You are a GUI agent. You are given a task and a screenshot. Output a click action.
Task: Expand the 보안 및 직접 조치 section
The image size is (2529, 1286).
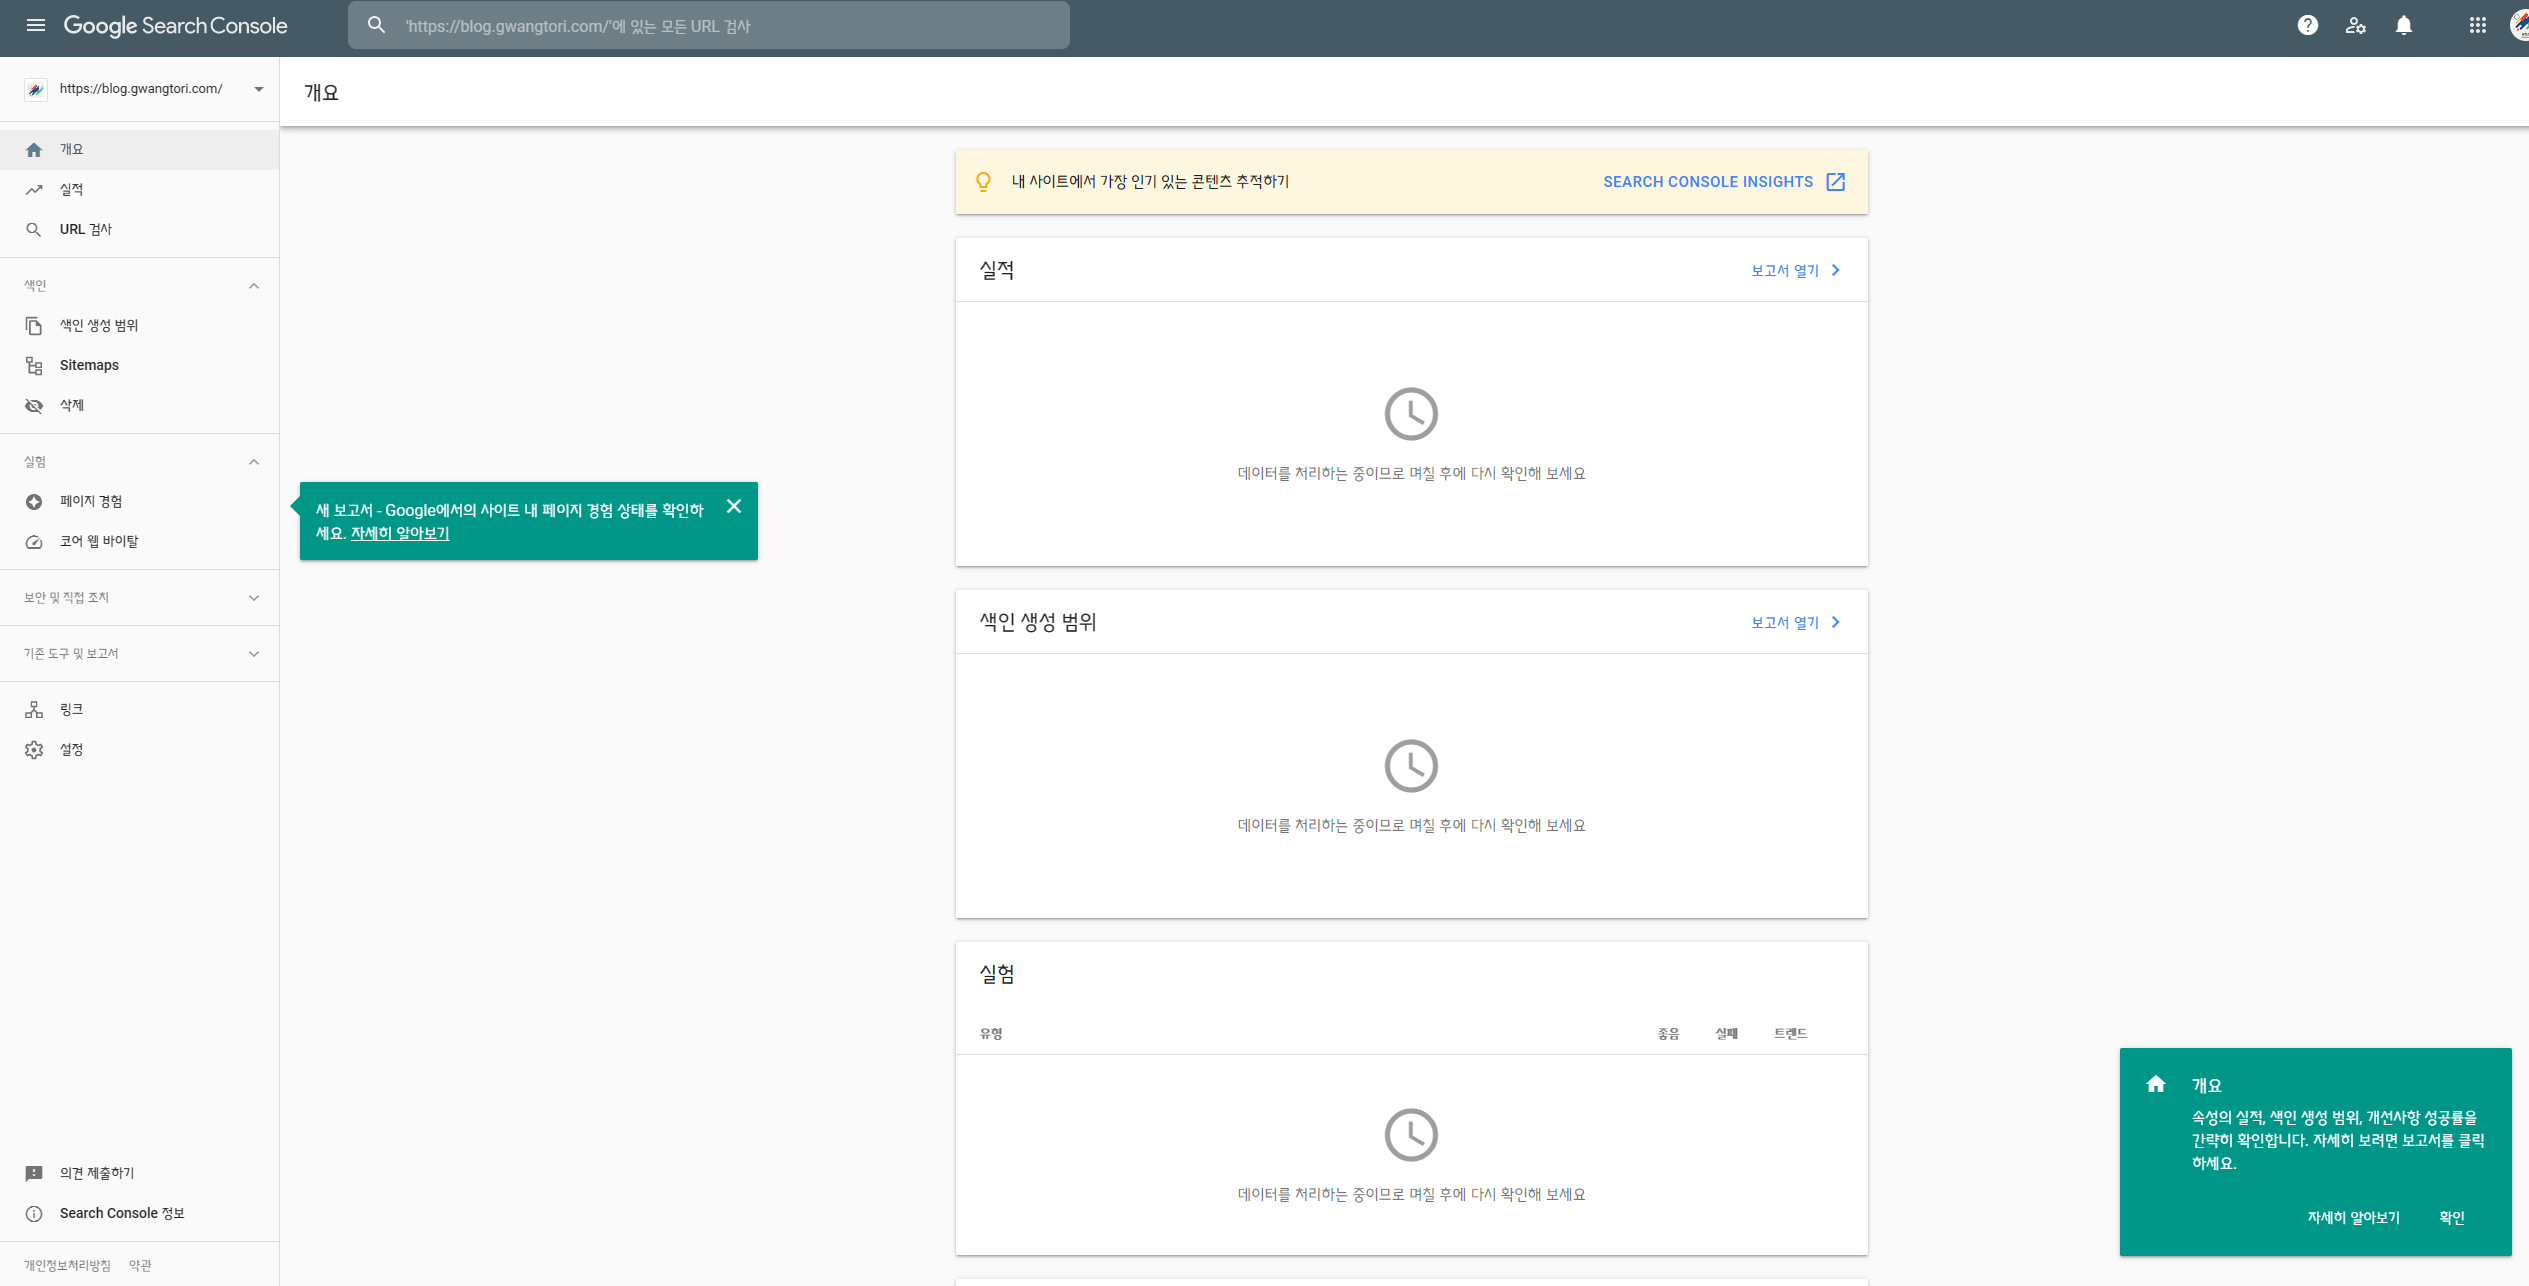[254, 598]
